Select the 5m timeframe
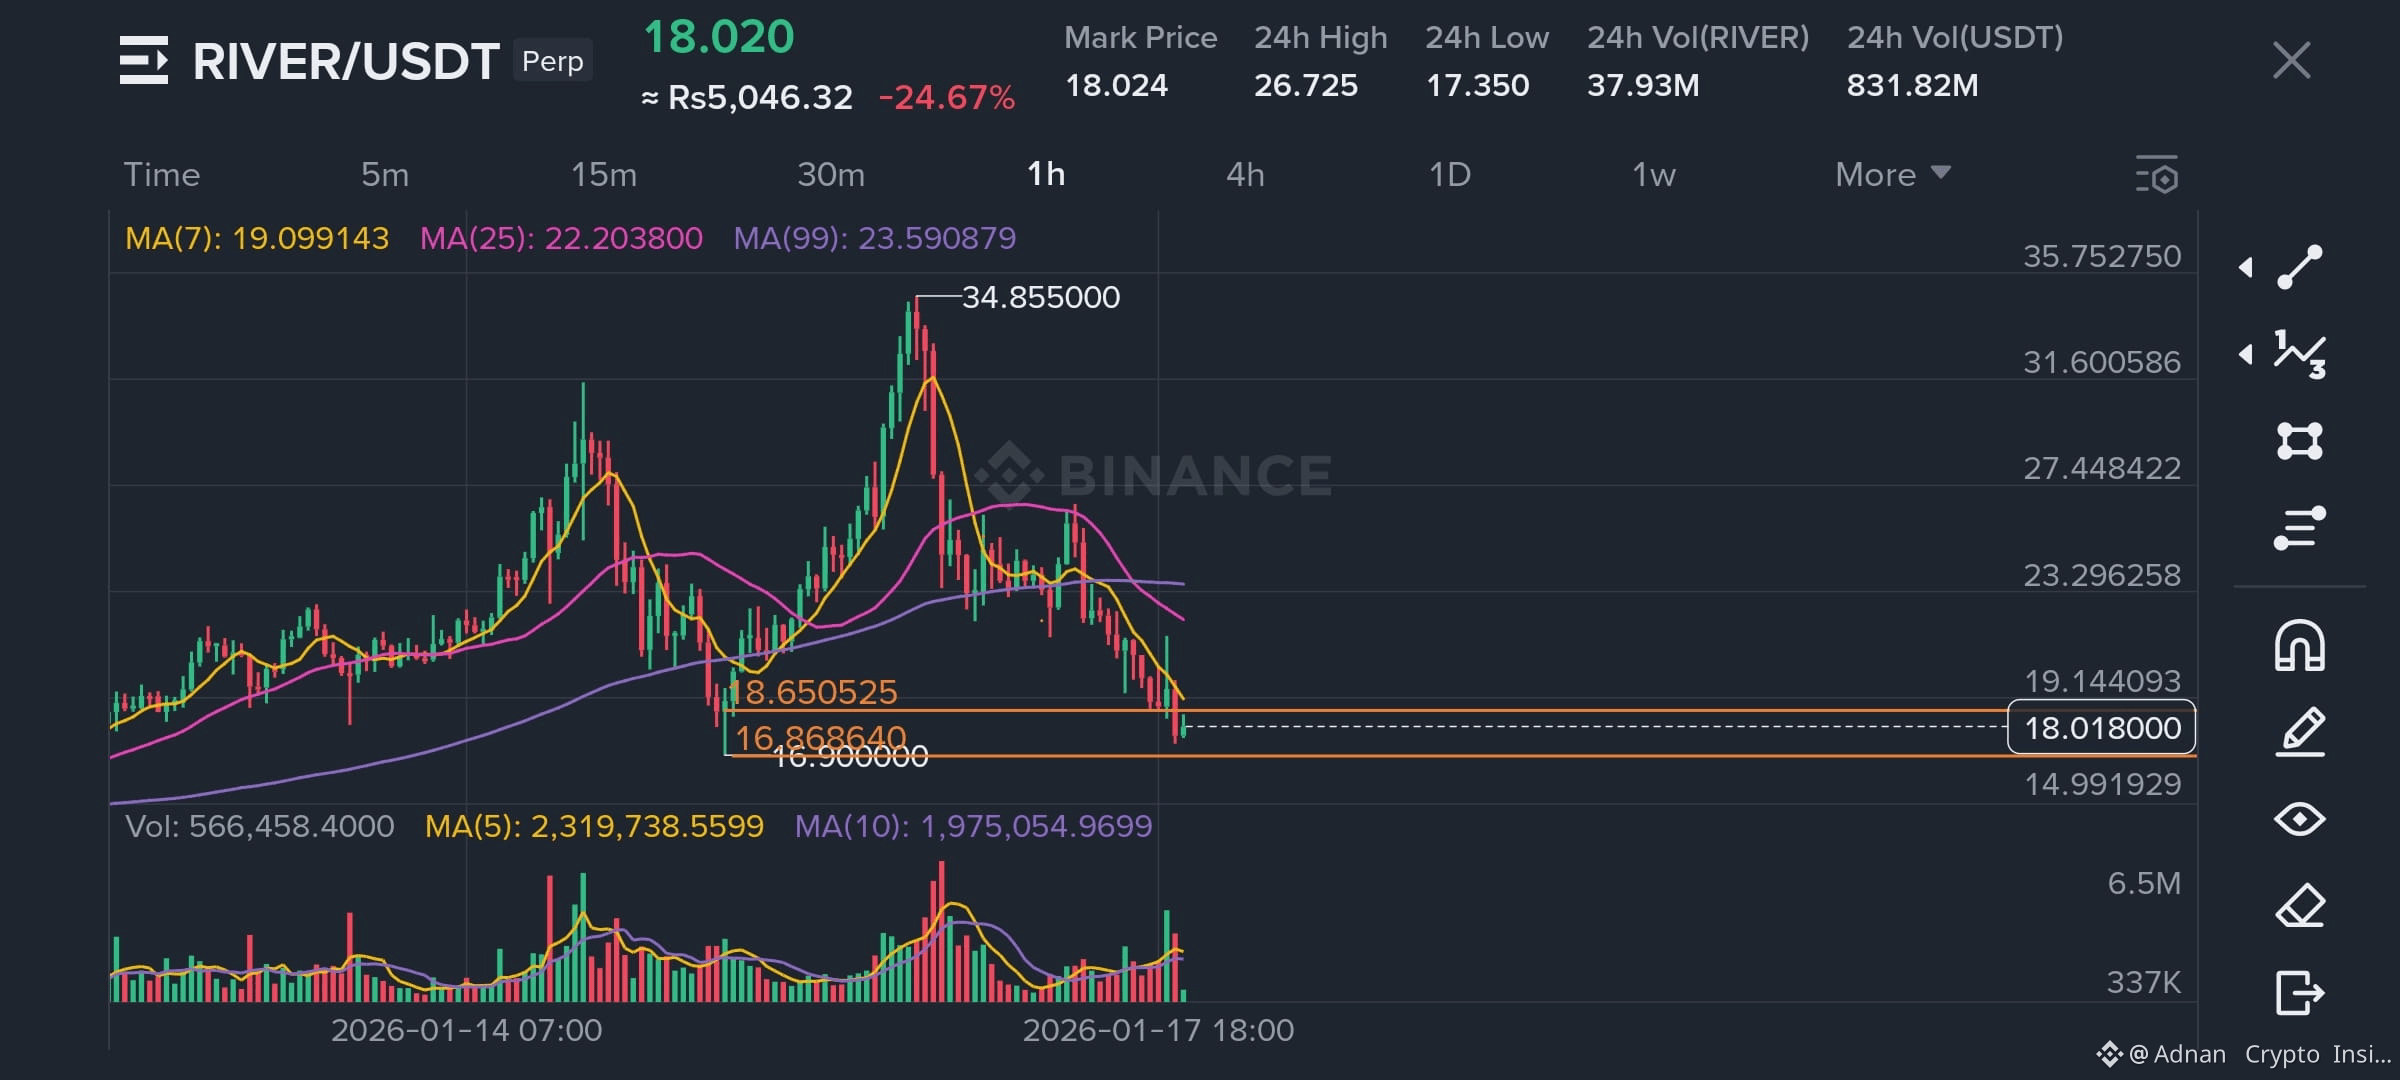The height and width of the screenshot is (1080, 2400). click(x=385, y=175)
